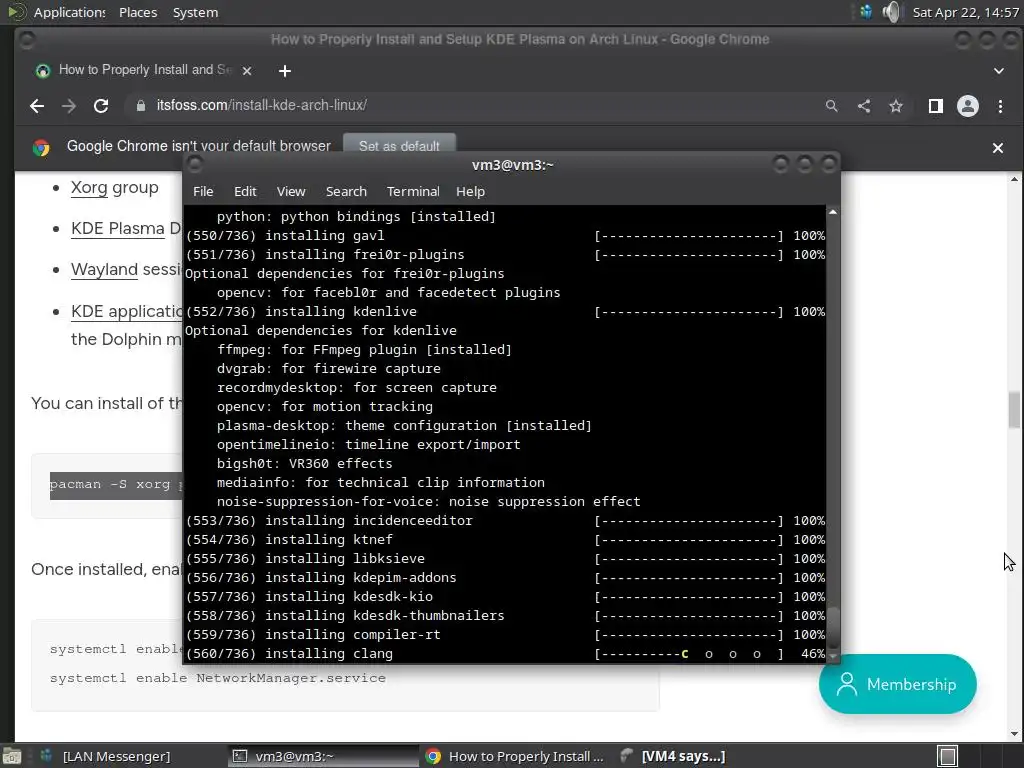Click the Chrome page scrollbar thumb
1024x768 pixels.
click(1014, 409)
